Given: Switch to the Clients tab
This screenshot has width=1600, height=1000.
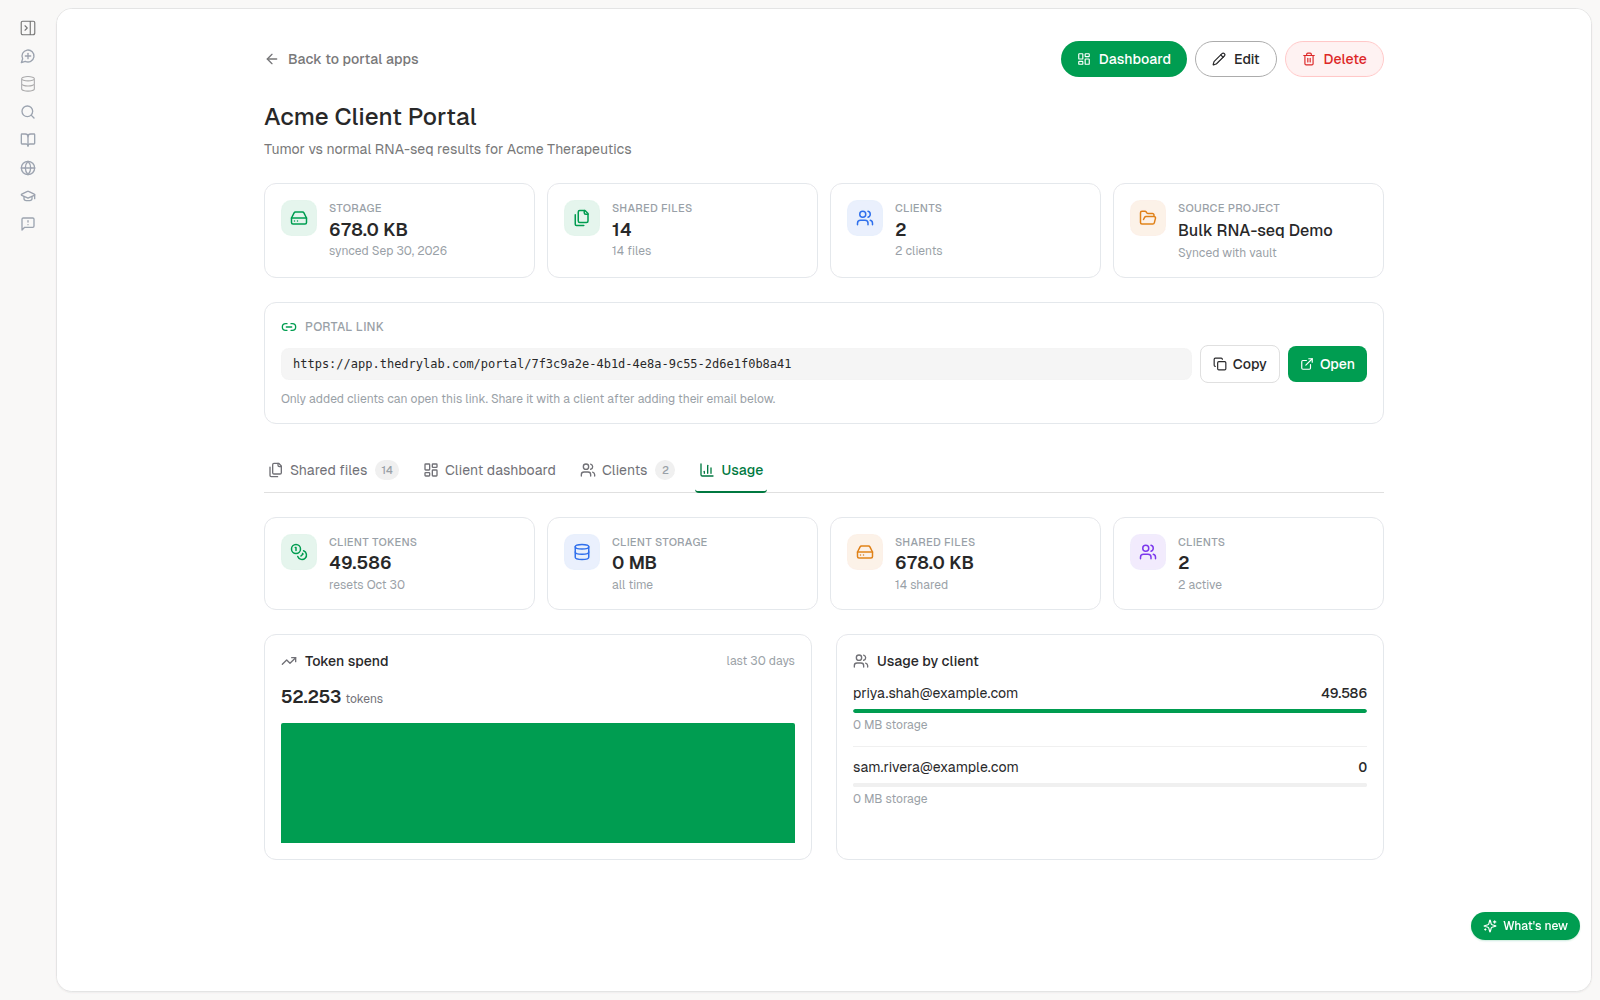Looking at the screenshot, I should [x=627, y=470].
